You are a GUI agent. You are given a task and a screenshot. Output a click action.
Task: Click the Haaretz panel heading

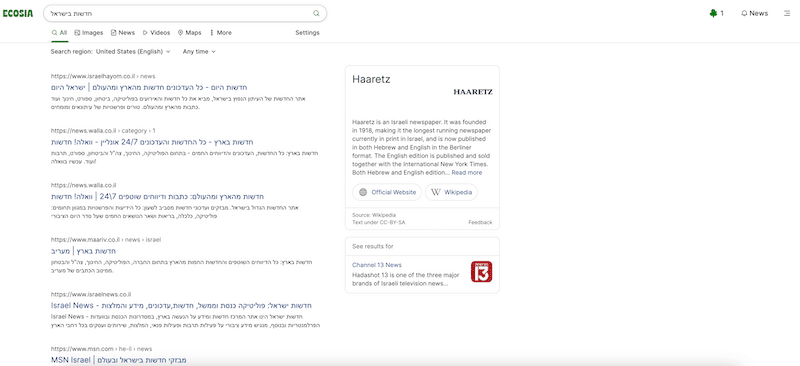click(371, 80)
